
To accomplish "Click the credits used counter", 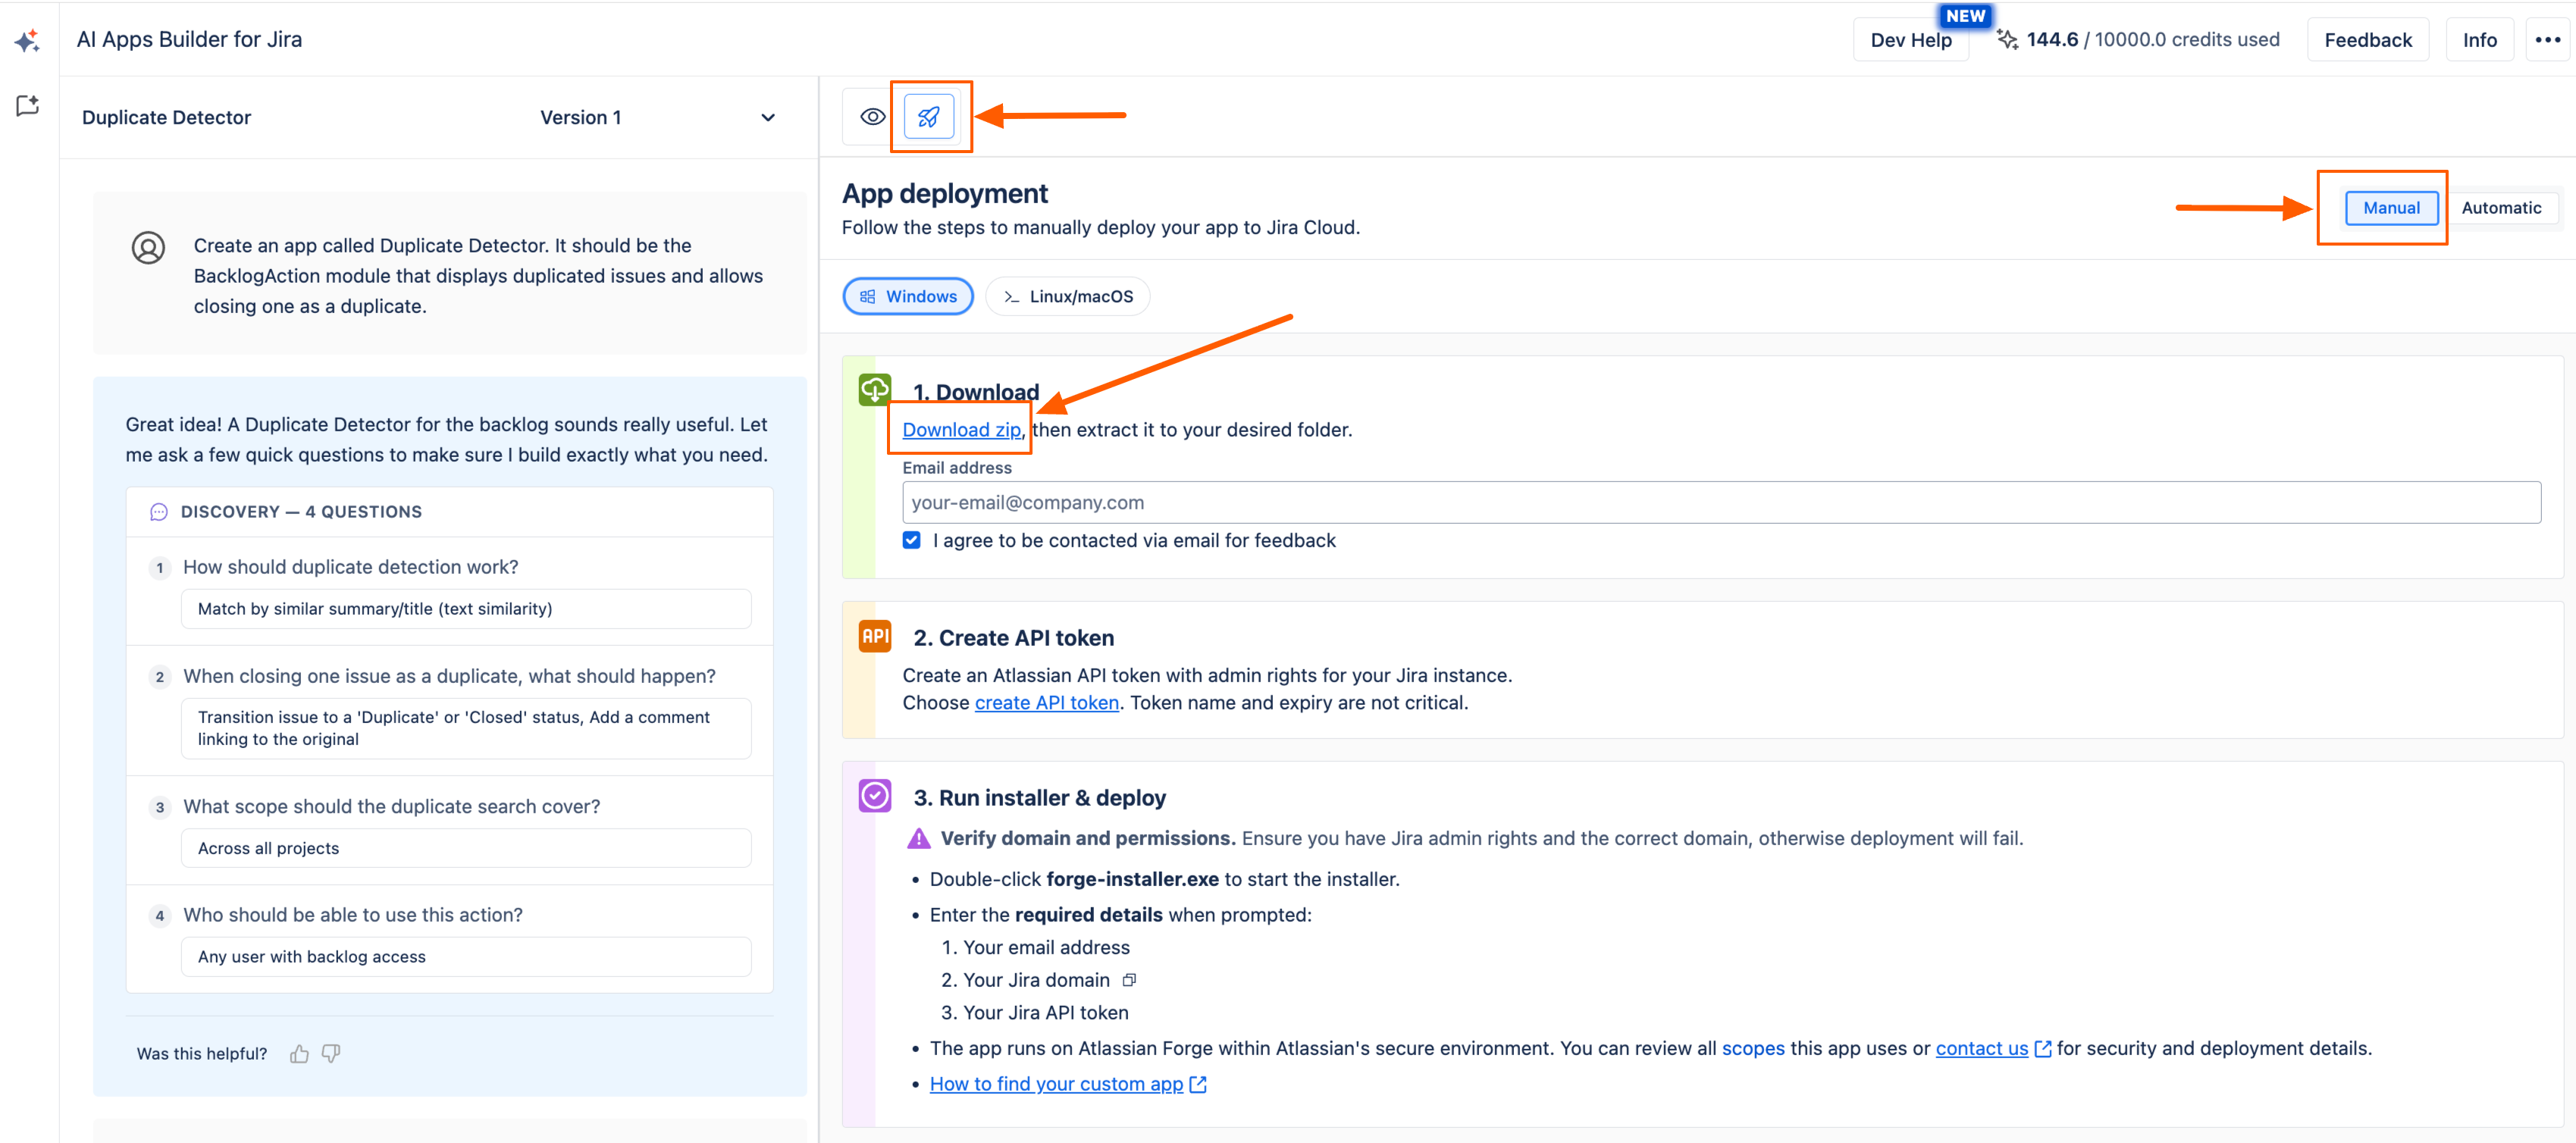I will pyautogui.click(x=2152, y=40).
